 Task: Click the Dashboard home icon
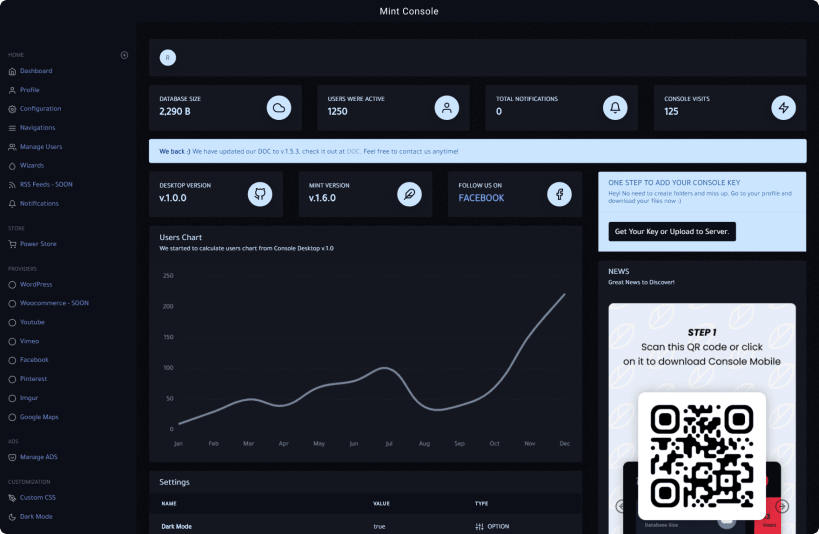[x=12, y=72]
